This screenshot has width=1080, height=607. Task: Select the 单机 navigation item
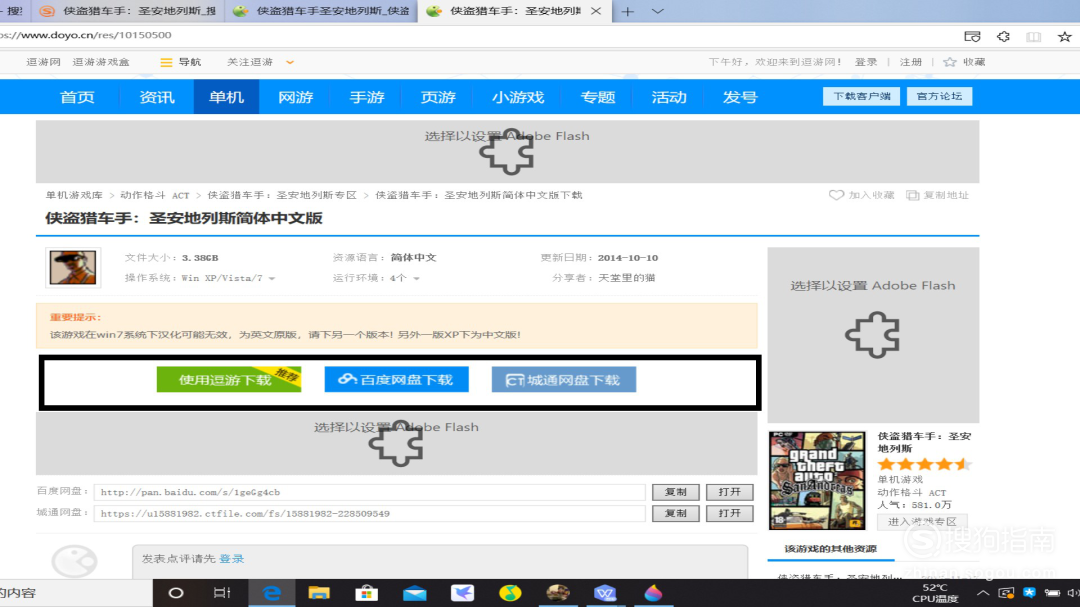point(226,97)
